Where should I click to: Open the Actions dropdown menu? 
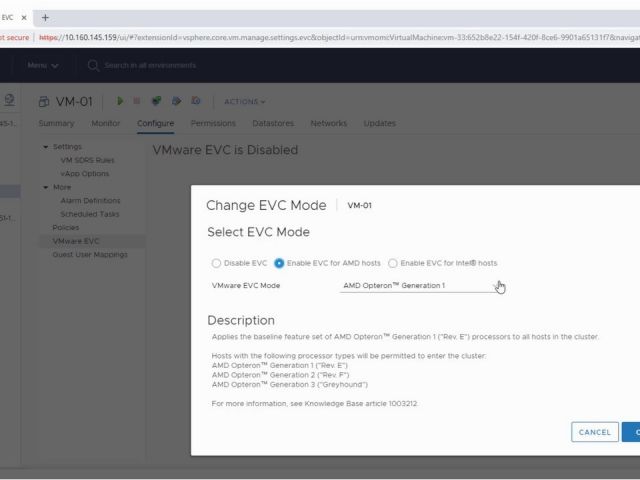click(x=244, y=101)
